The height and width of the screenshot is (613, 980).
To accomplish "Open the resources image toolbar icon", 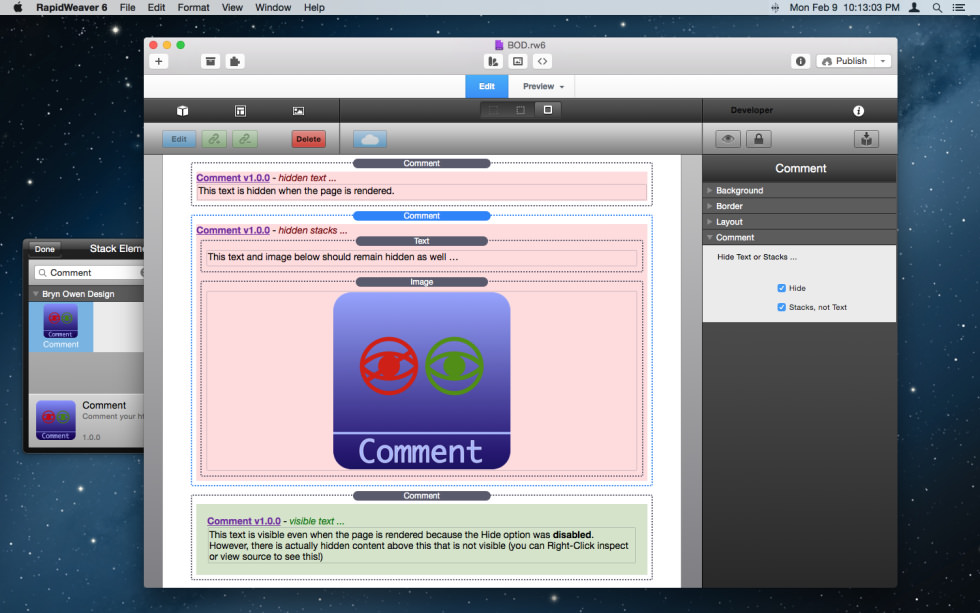I will [x=518, y=61].
